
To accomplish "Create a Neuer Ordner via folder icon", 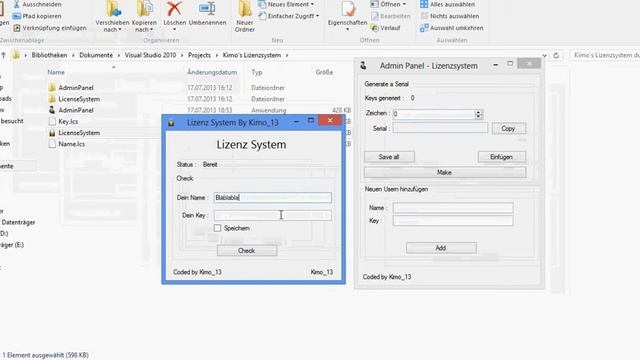I will 245,9.
